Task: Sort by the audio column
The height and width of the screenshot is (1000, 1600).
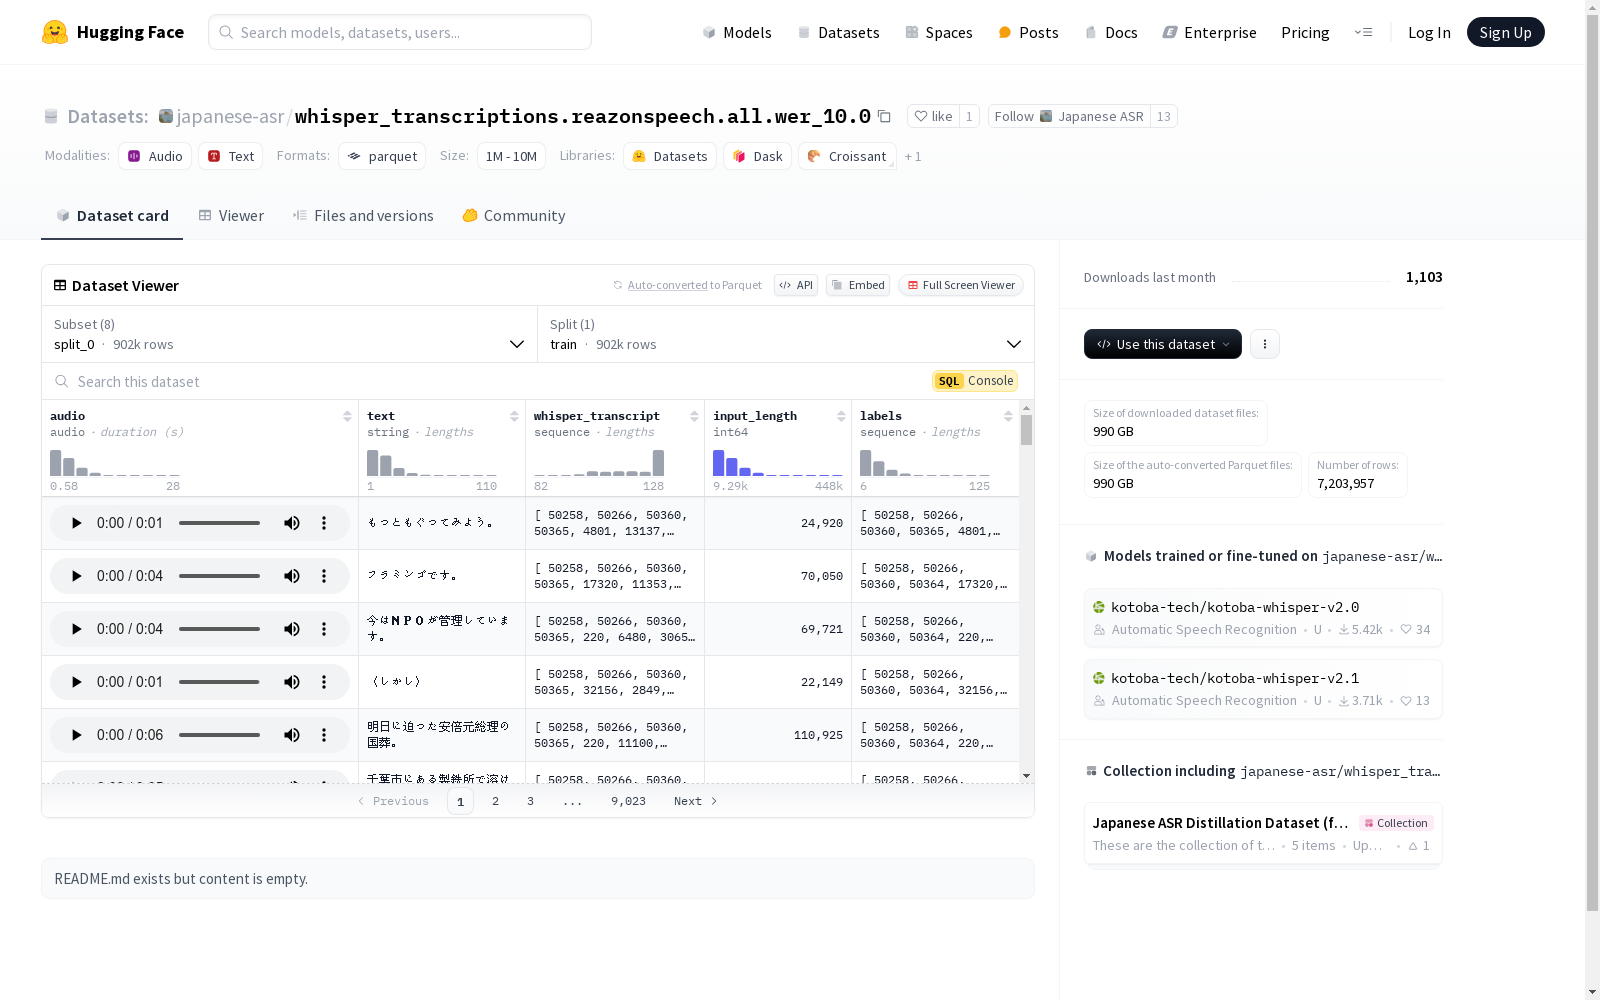Action: coord(347,416)
